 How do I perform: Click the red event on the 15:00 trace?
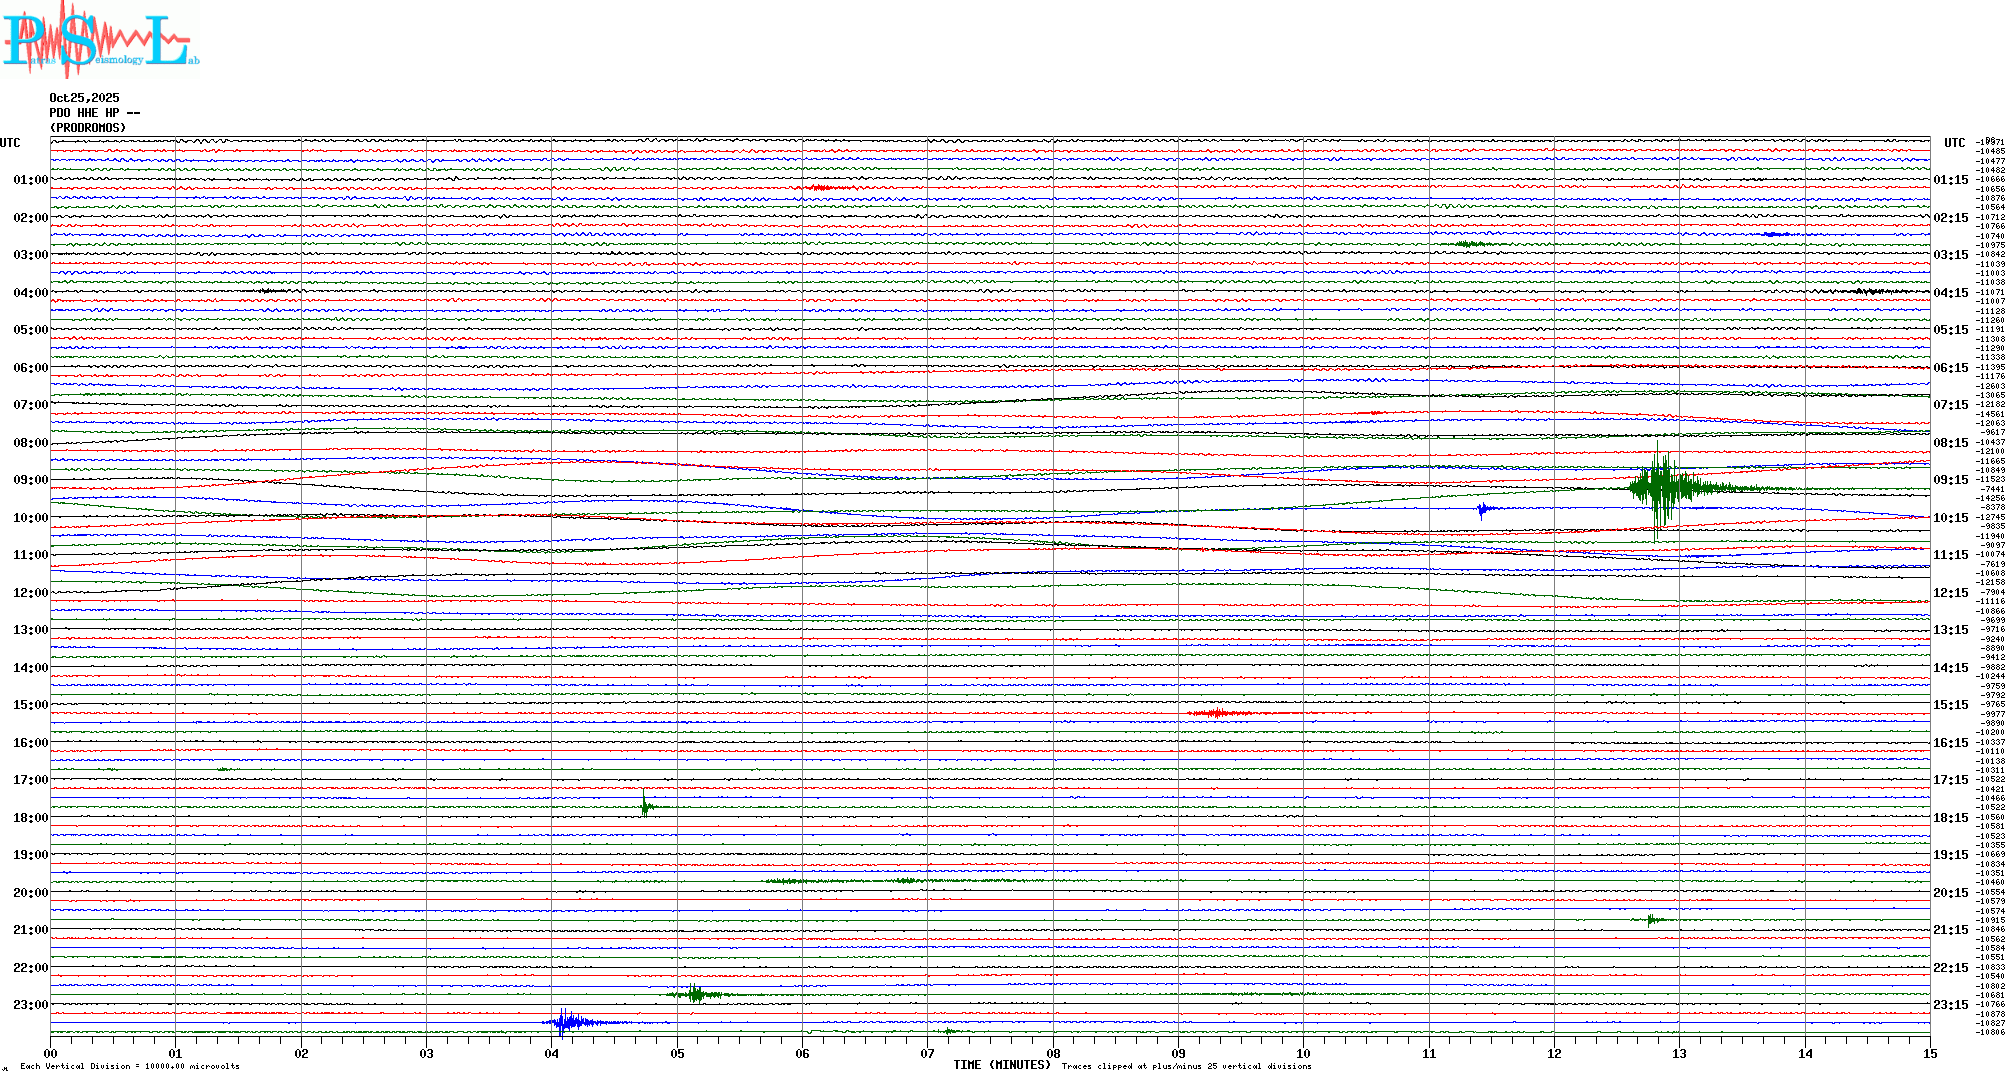(x=1217, y=713)
